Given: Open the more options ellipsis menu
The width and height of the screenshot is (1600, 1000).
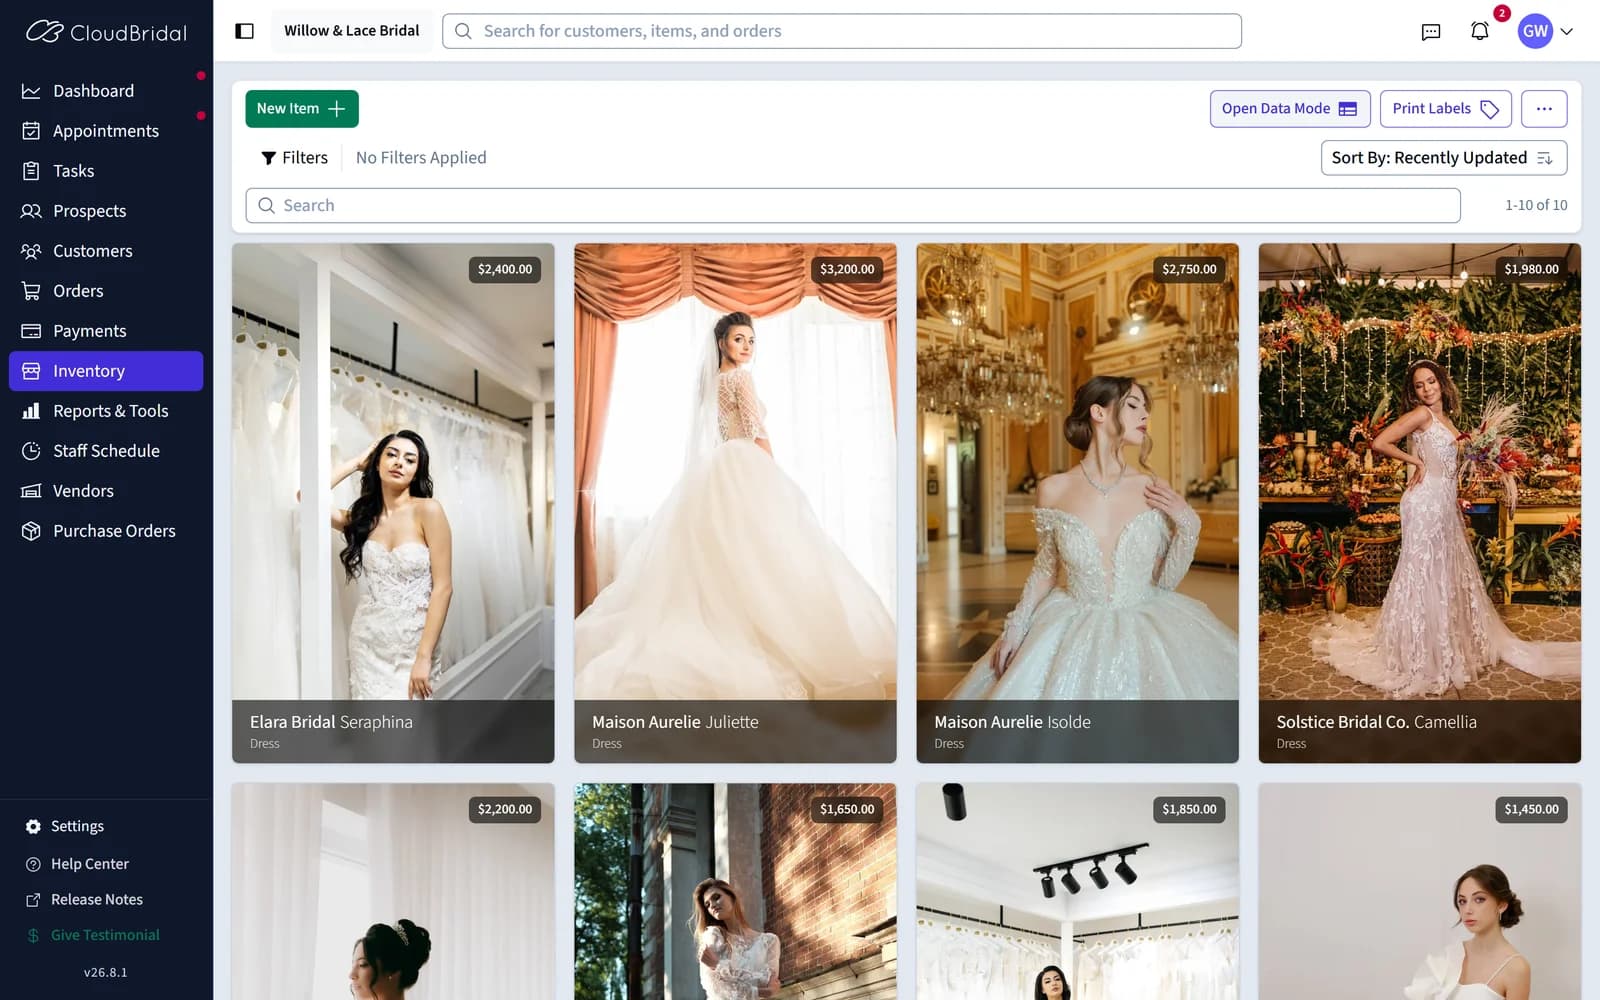Looking at the screenshot, I should [x=1544, y=109].
